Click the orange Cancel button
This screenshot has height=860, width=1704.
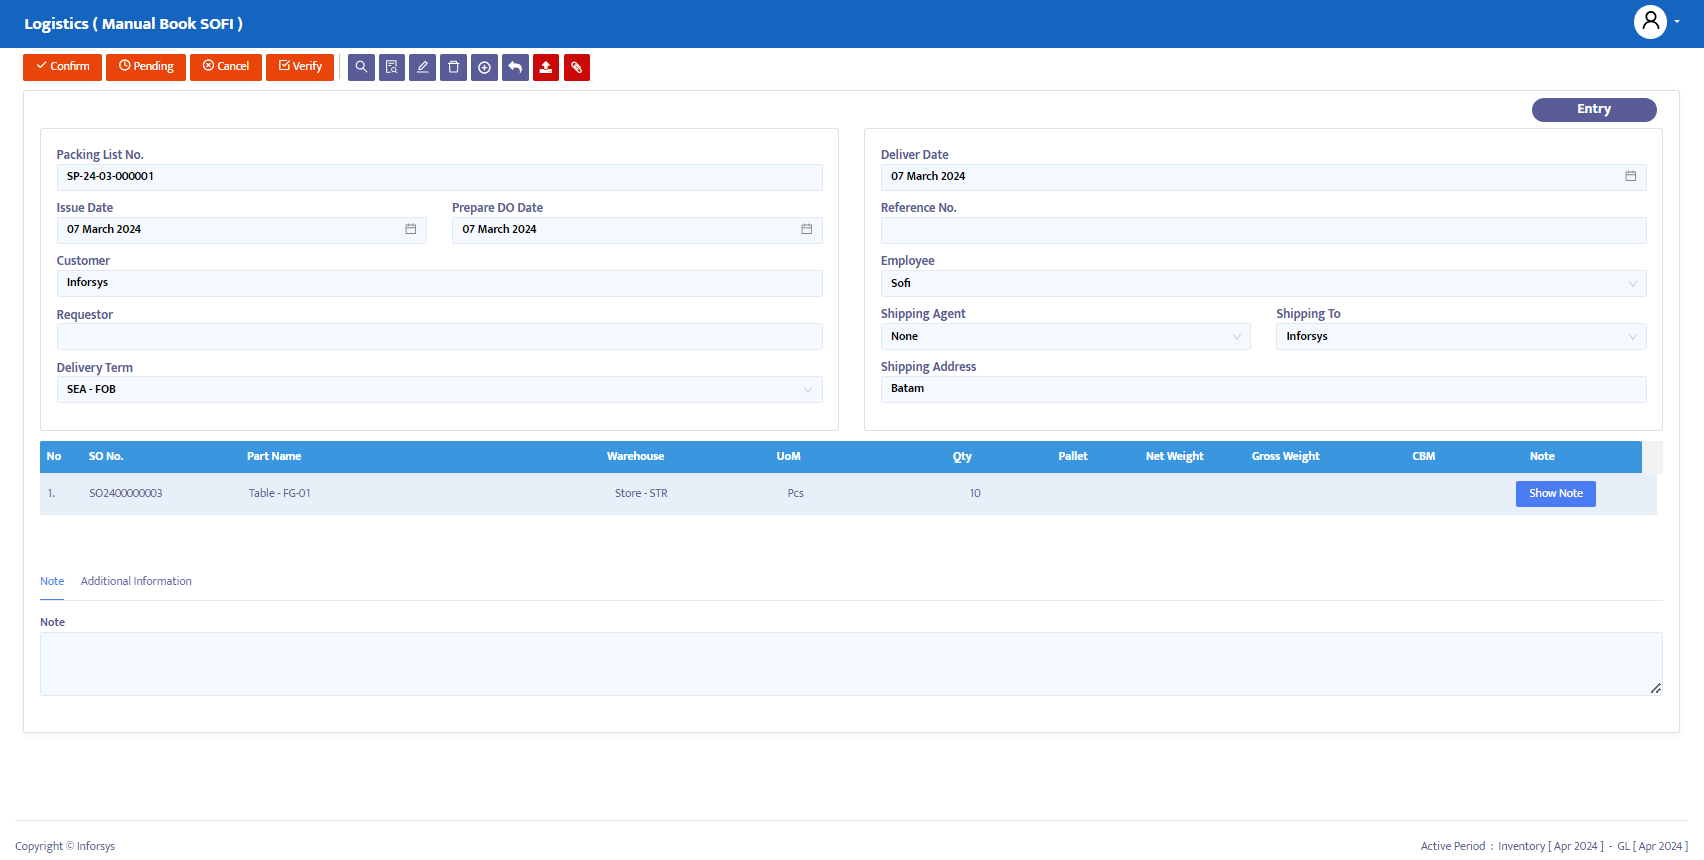[226, 67]
